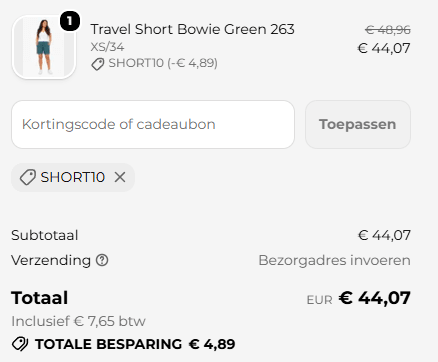
Task: Click the quantity badge showing 1
Action: 70,21
